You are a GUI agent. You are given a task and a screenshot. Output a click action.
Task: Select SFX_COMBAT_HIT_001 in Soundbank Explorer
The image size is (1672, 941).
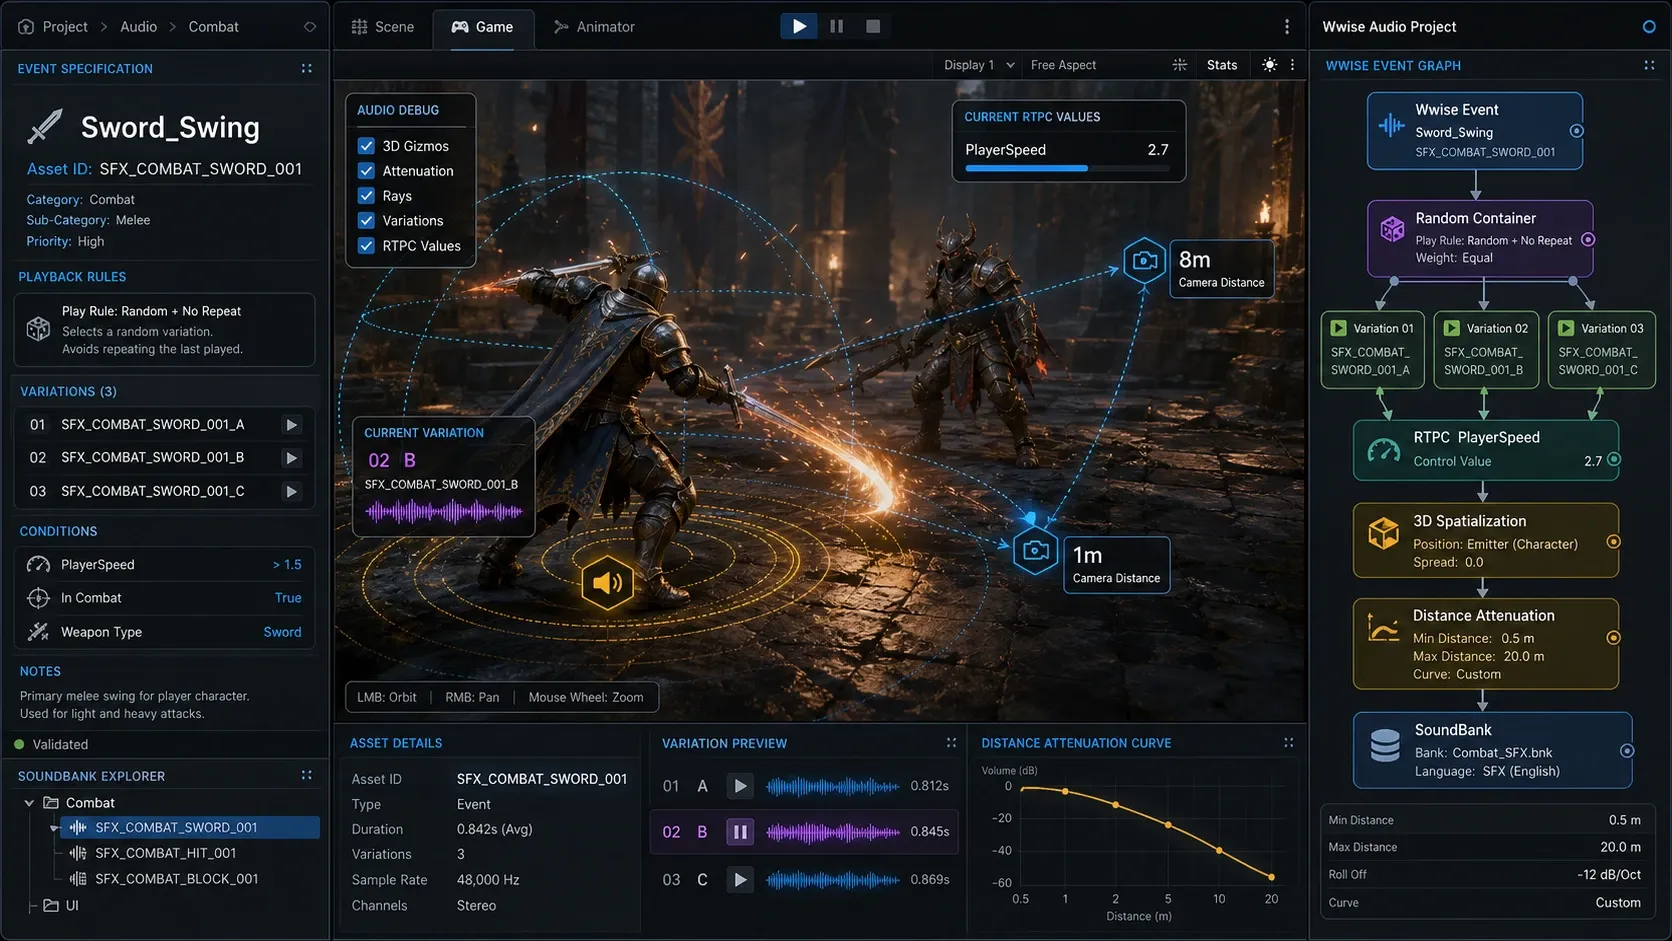(x=165, y=854)
